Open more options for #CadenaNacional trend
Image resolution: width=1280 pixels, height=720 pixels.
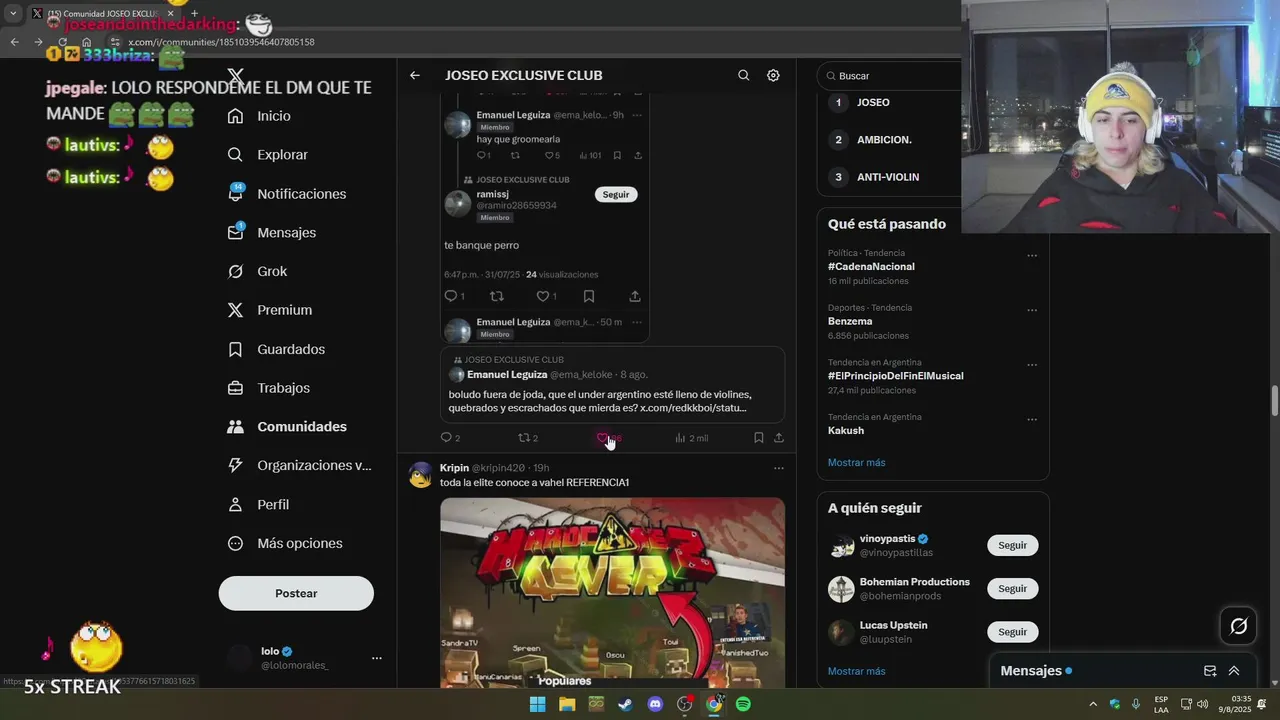tap(1032, 256)
